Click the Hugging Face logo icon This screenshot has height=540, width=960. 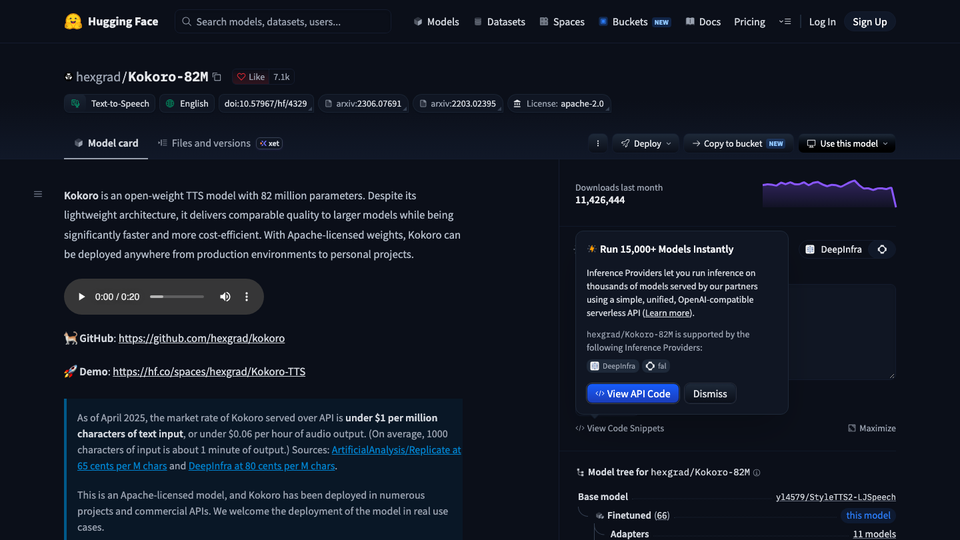[73, 21]
